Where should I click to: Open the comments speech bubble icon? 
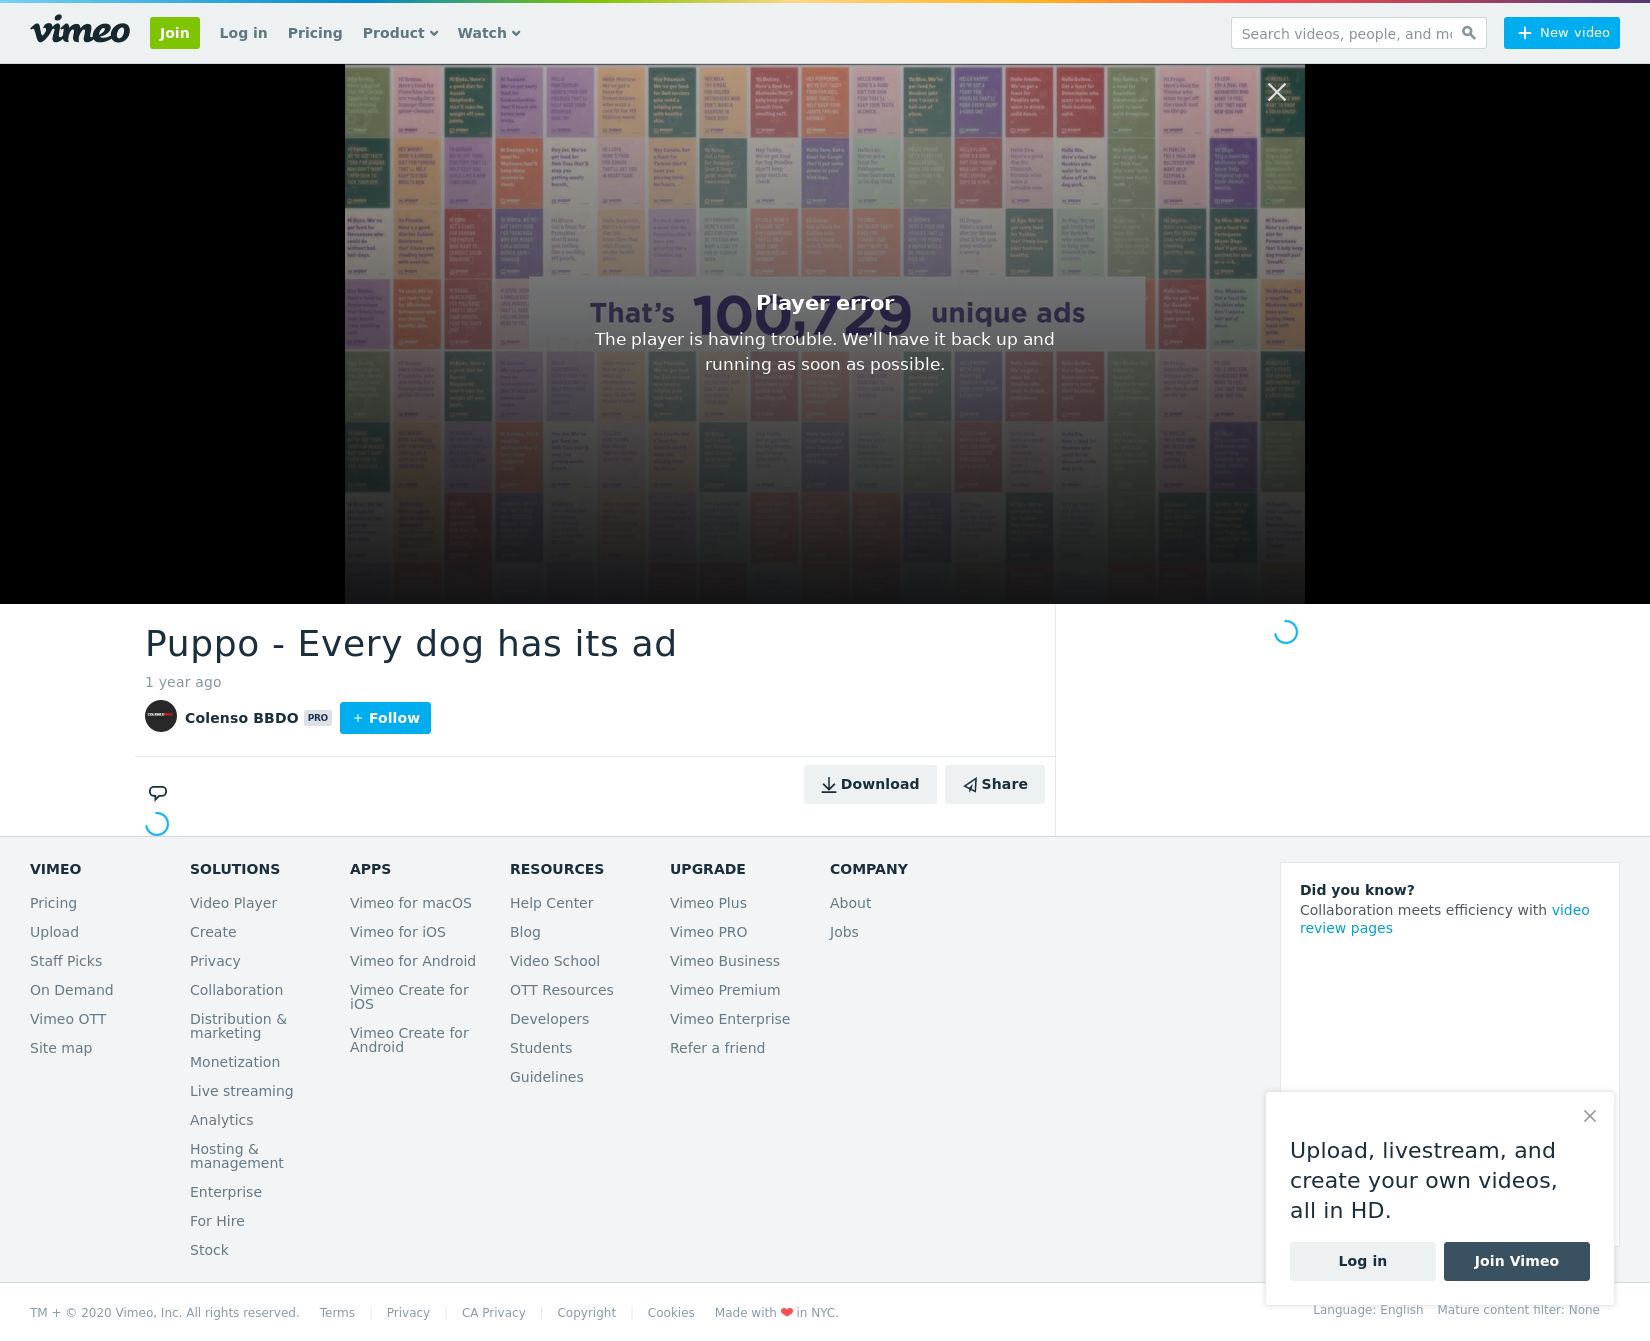pyautogui.click(x=158, y=793)
